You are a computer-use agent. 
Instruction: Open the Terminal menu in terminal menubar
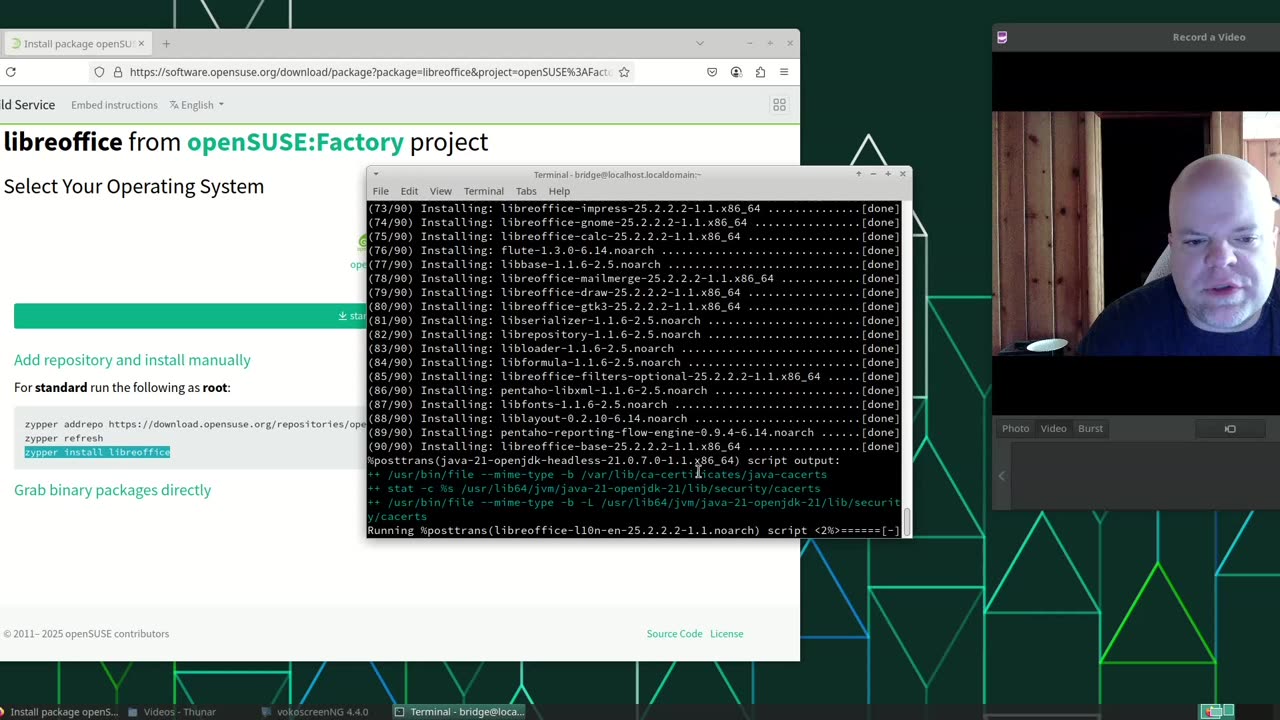(483, 191)
